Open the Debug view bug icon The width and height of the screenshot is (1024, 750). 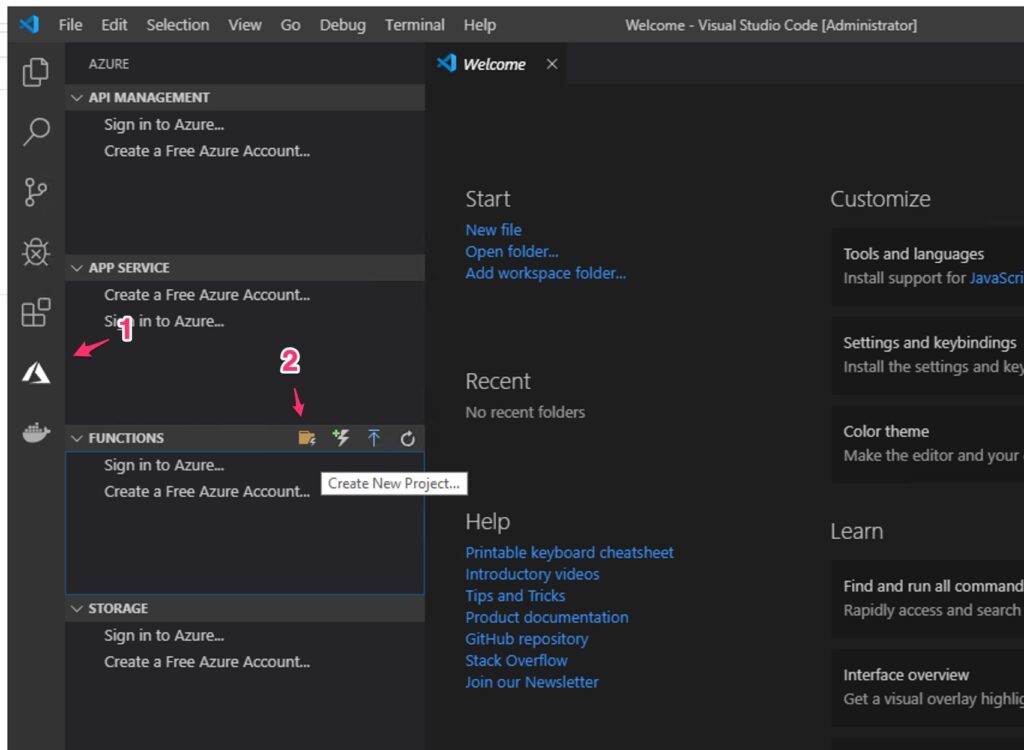[36, 253]
